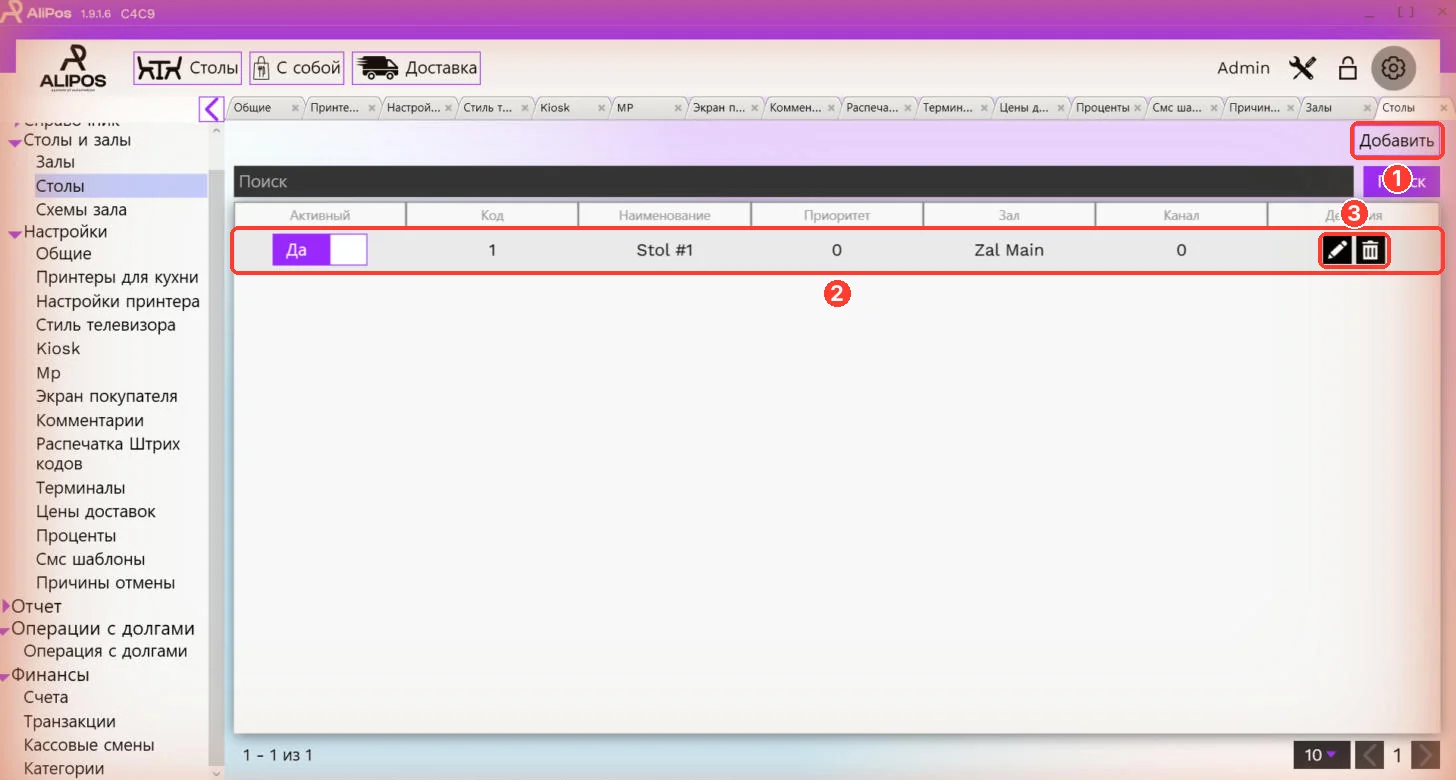This screenshot has height=780, width=1456.
Task: Open Принтеры для кухни in the sidebar
Action: (x=117, y=277)
